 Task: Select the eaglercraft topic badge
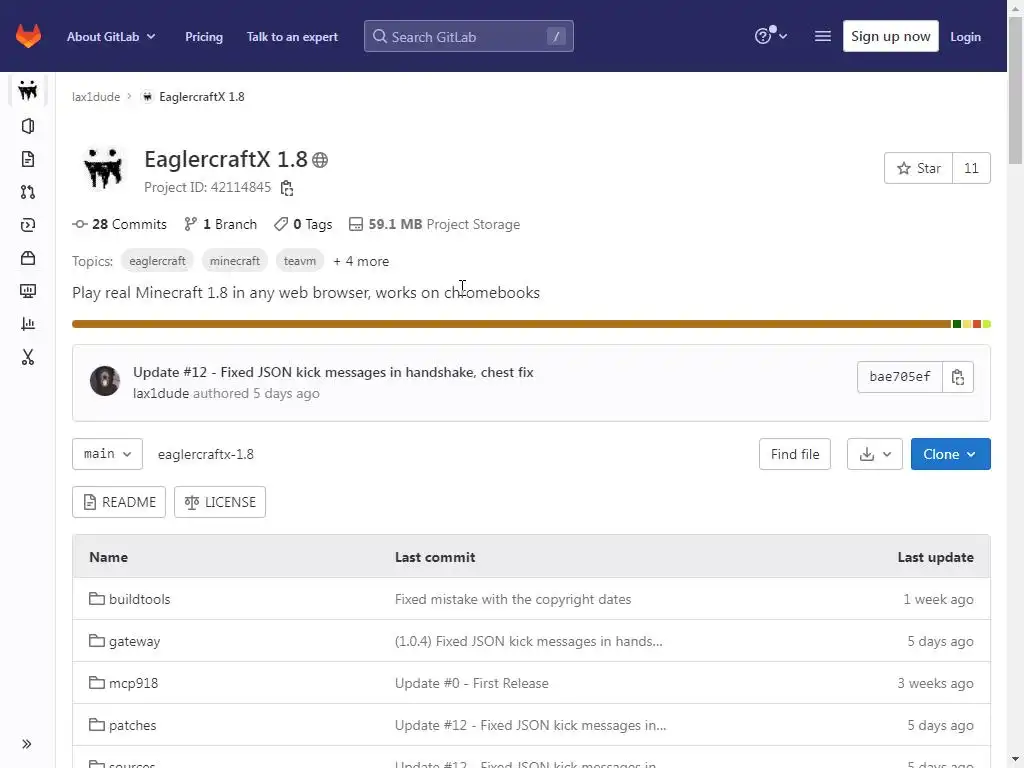[157, 261]
